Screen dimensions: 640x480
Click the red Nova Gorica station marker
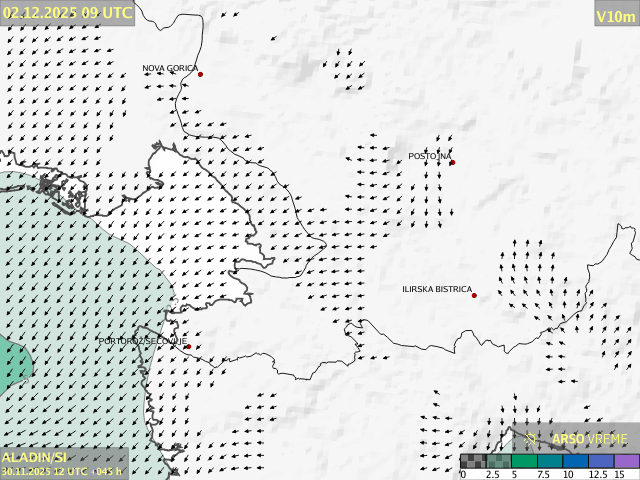tap(200, 74)
